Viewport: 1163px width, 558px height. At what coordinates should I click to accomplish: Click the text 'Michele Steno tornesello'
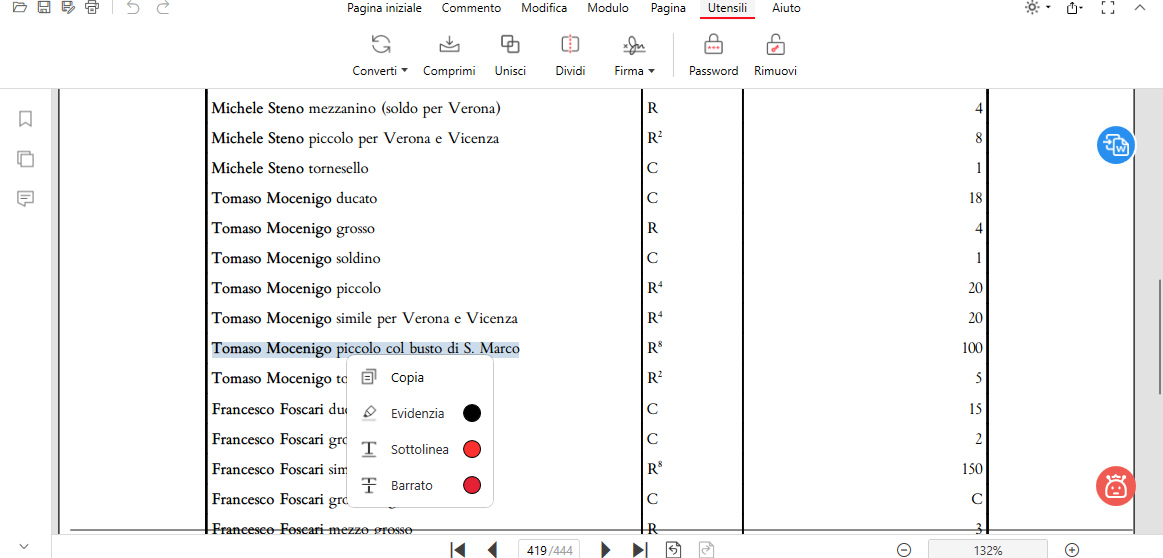pyautogui.click(x=290, y=168)
